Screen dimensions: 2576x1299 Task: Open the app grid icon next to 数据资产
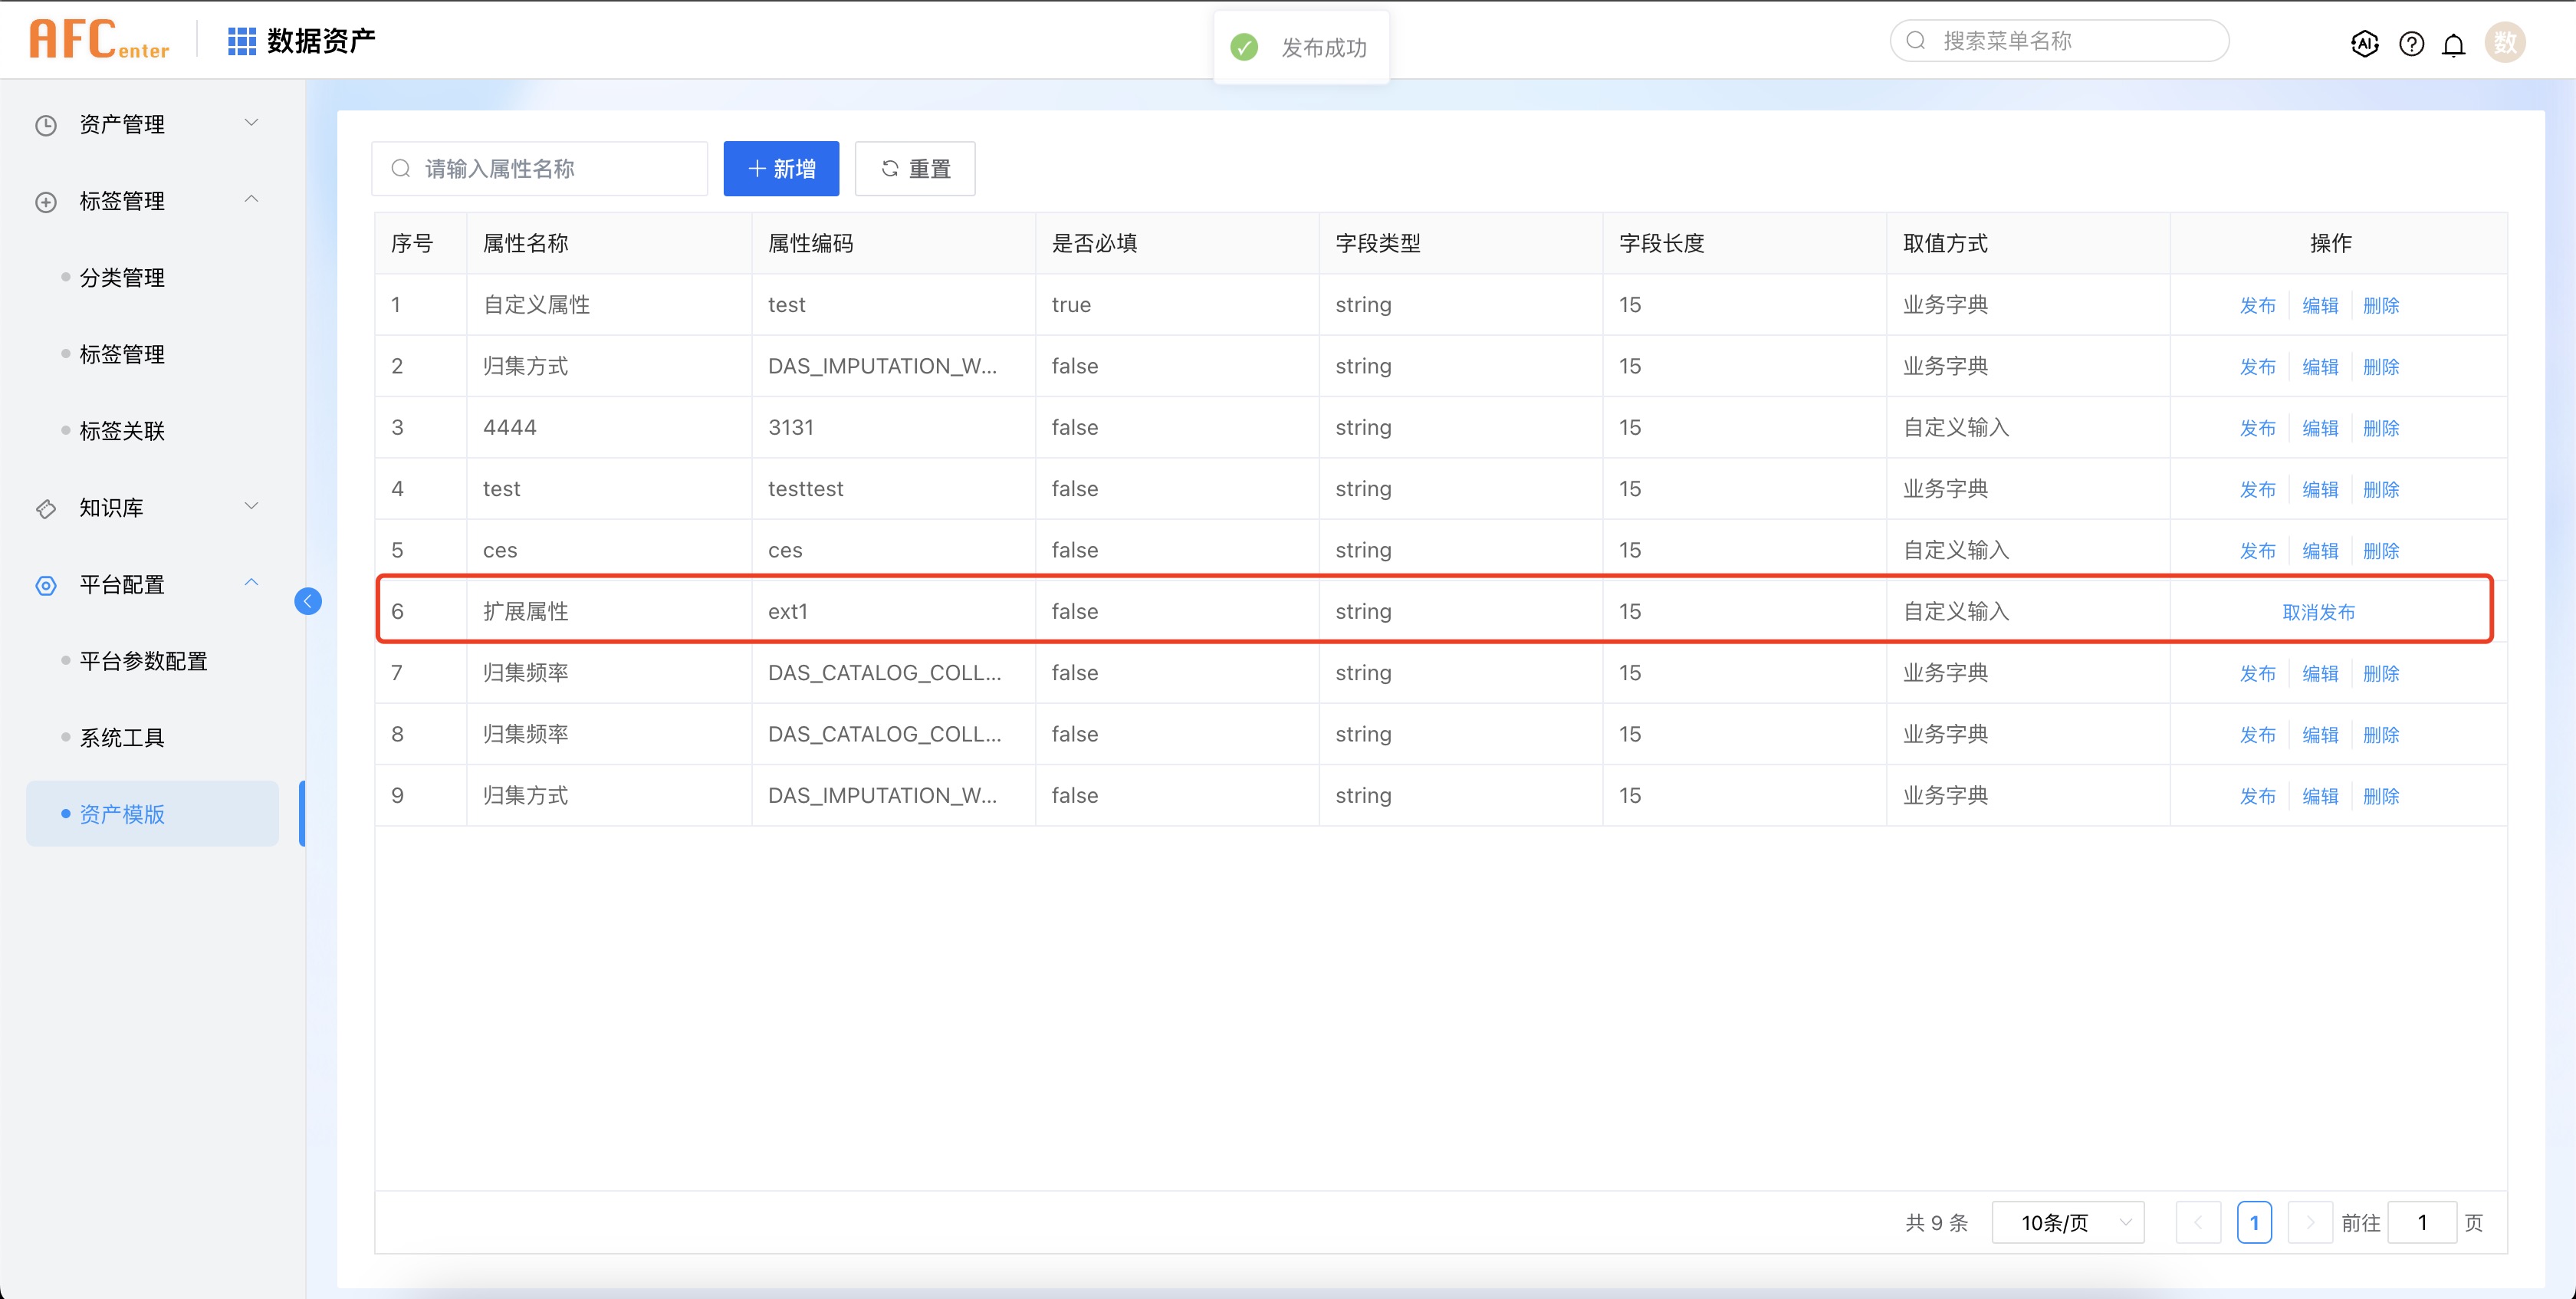click(242, 41)
